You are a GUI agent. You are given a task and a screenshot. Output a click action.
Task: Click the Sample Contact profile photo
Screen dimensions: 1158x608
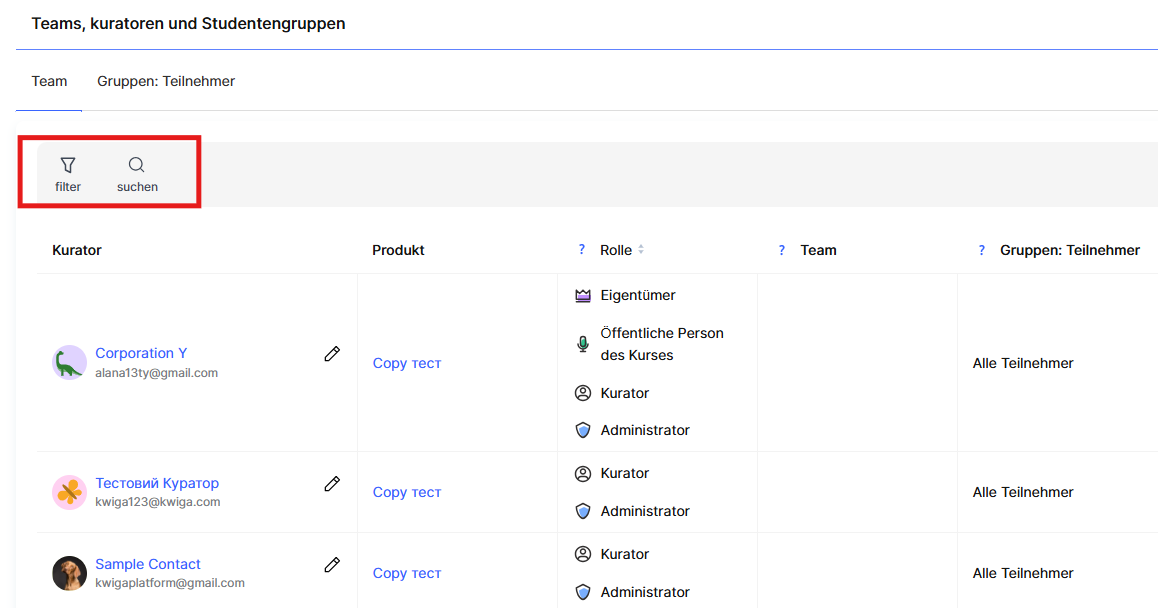tap(69, 573)
